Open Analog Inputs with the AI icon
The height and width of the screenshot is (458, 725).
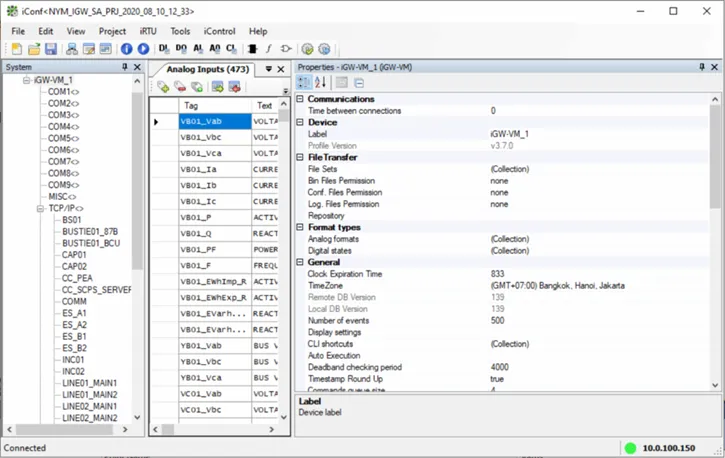(x=198, y=48)
